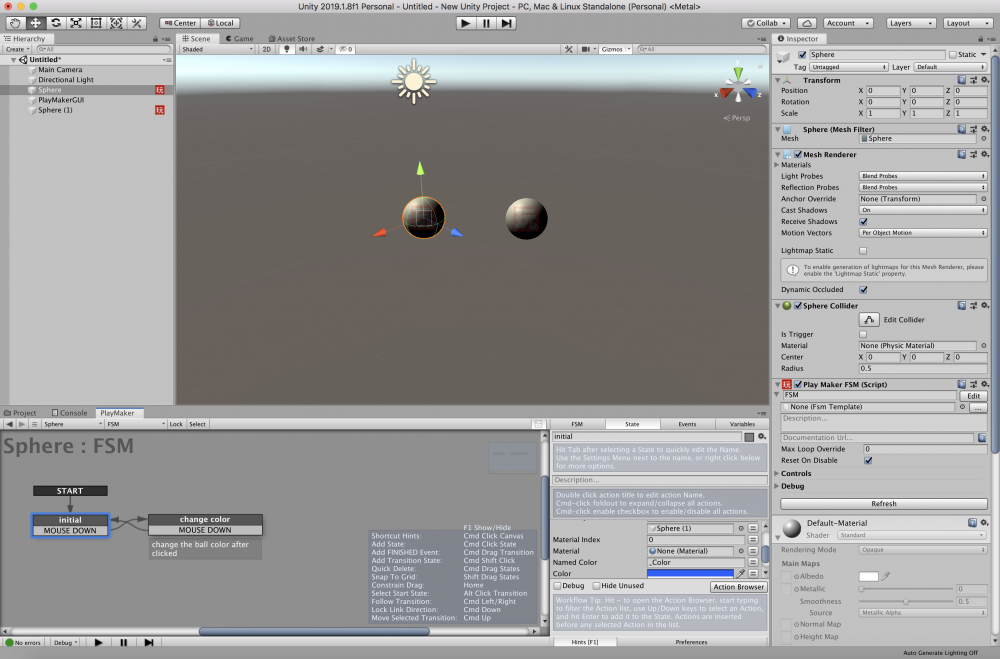This screenshot has height=659, width=1000.
Task: Switch to PlayMaker Events tab
Action: tap(687, 424)
